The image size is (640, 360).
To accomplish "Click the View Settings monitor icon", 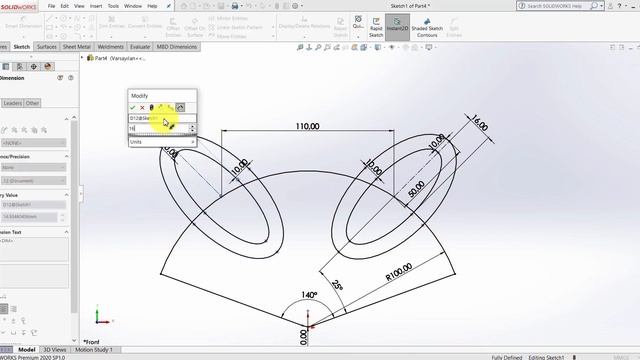I will 429,47.
